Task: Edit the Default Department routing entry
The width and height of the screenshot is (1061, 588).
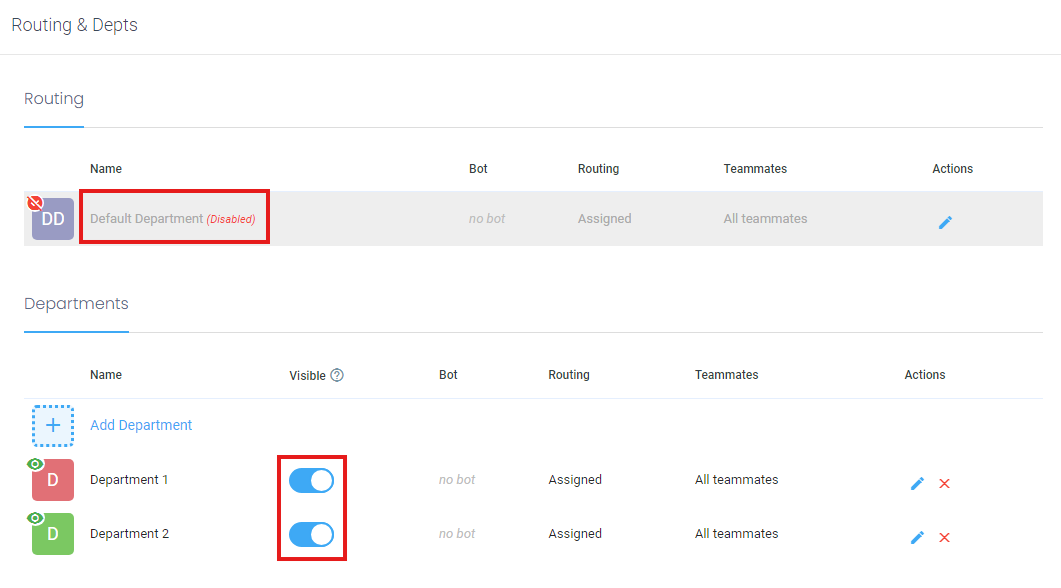Action: pos(945,222)
